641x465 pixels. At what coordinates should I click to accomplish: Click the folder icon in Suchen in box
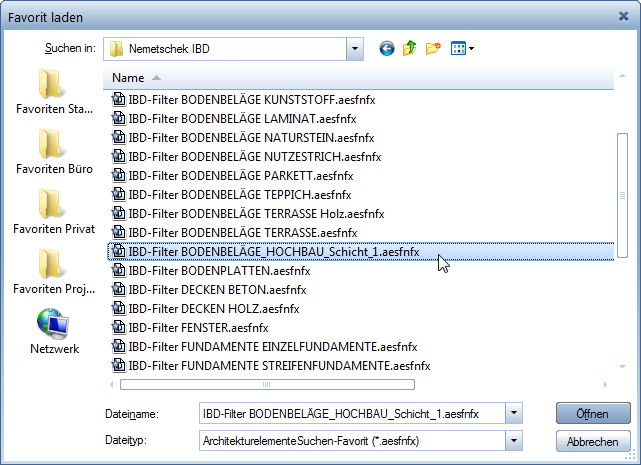117,49
